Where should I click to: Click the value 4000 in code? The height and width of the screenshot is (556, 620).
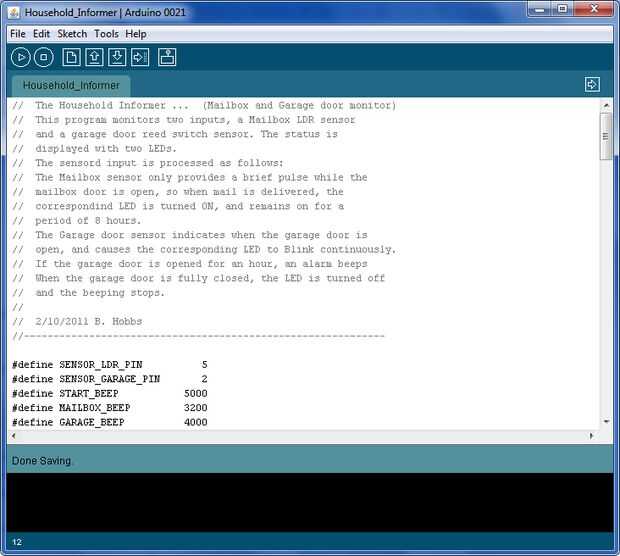(x=196, y=422)
